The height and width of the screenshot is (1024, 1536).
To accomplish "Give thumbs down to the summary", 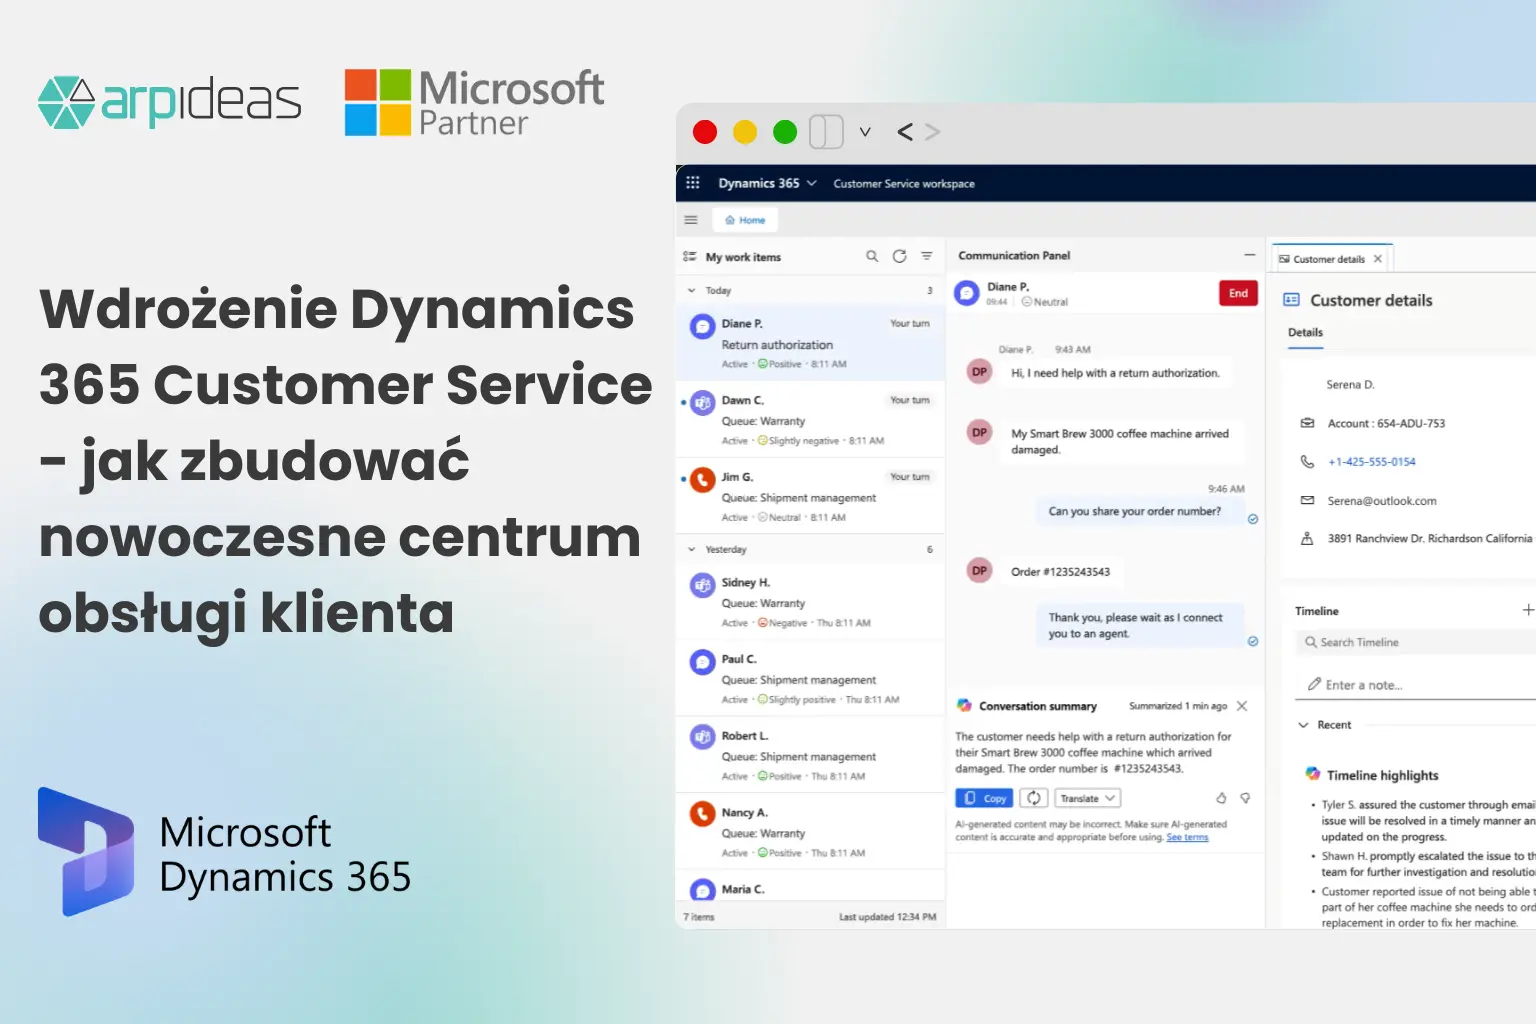I will 1245,798.
